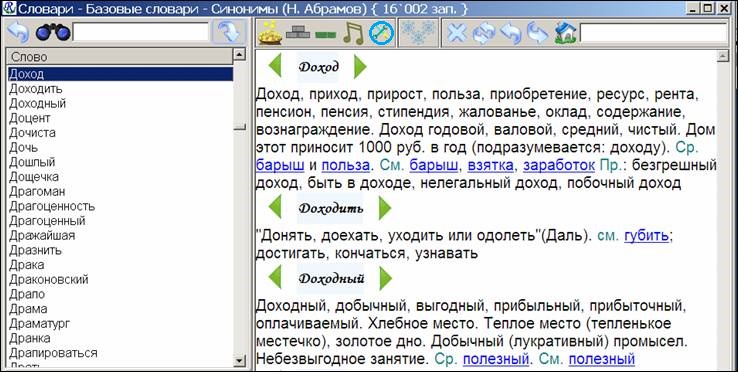Click green left arrow beside Доходить heading

pyautogui.click(x=275, y=207)
